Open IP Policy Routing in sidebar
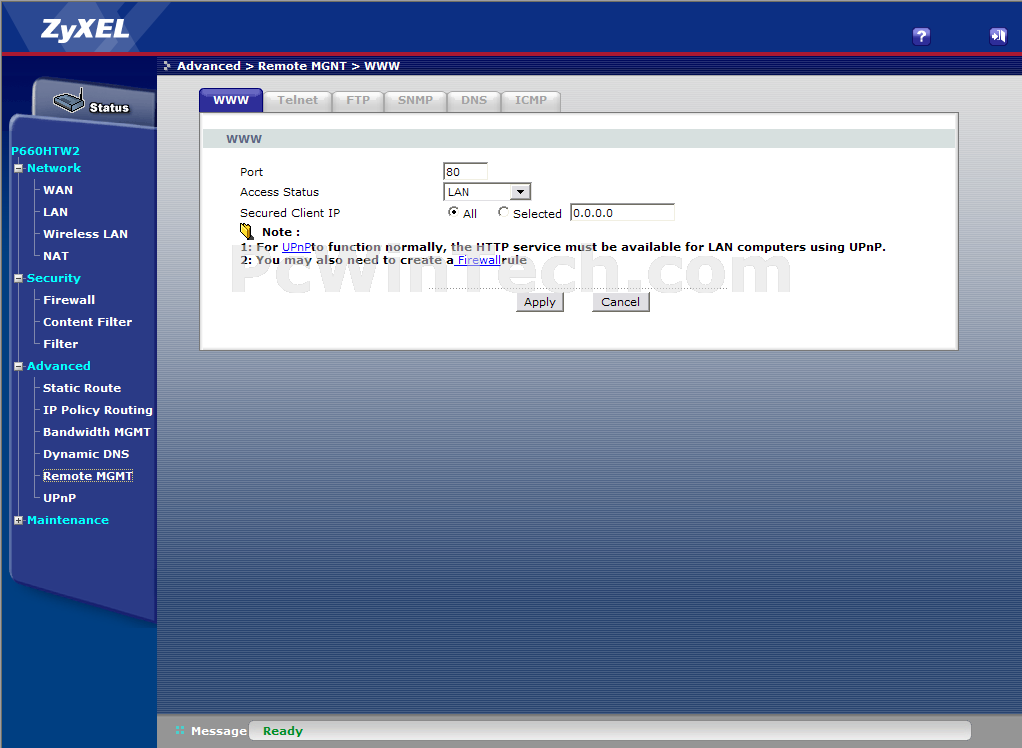This screenshot has height=748, width=1022. coord(98,410)
